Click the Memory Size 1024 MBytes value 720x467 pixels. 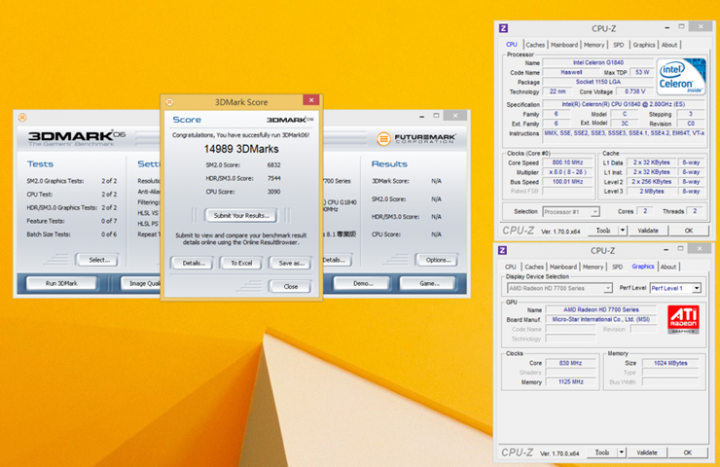670,363
